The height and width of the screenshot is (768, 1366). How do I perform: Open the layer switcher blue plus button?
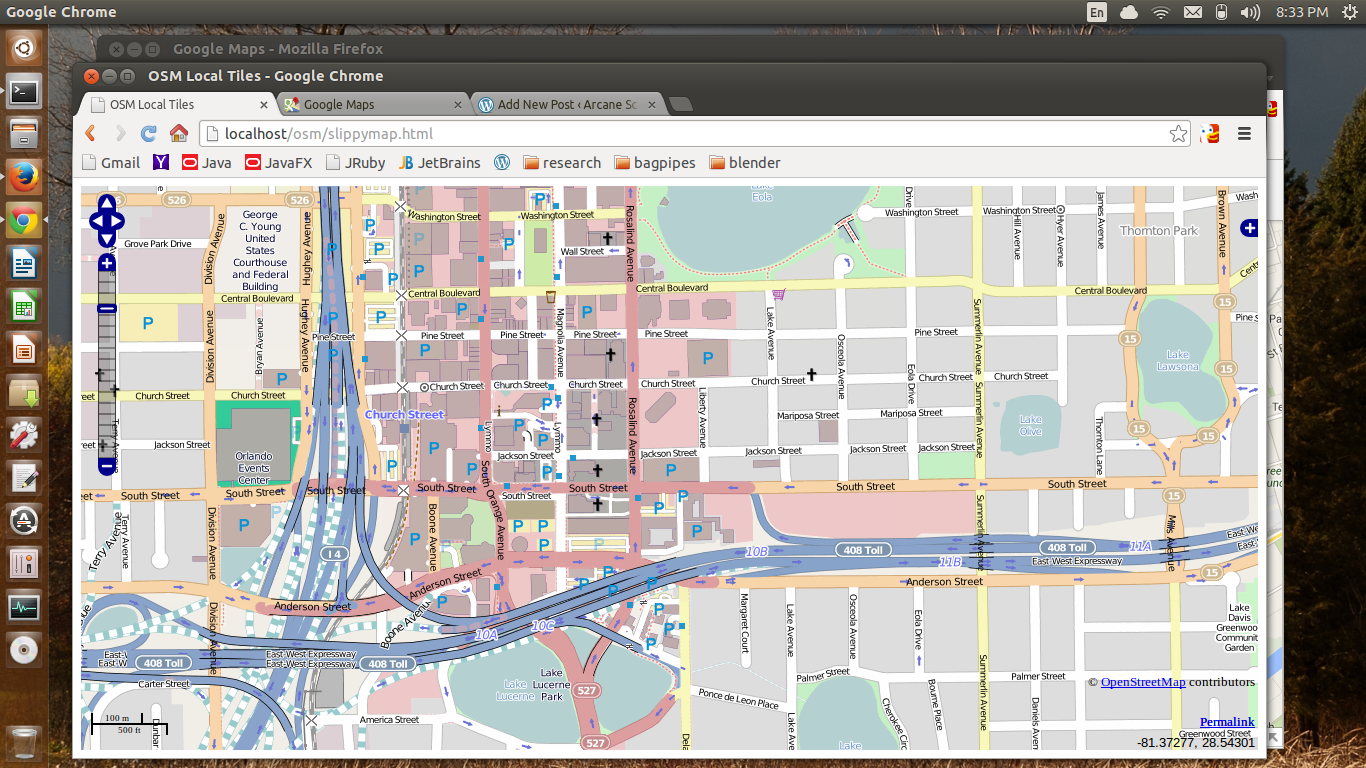[x=1249, y=228]
